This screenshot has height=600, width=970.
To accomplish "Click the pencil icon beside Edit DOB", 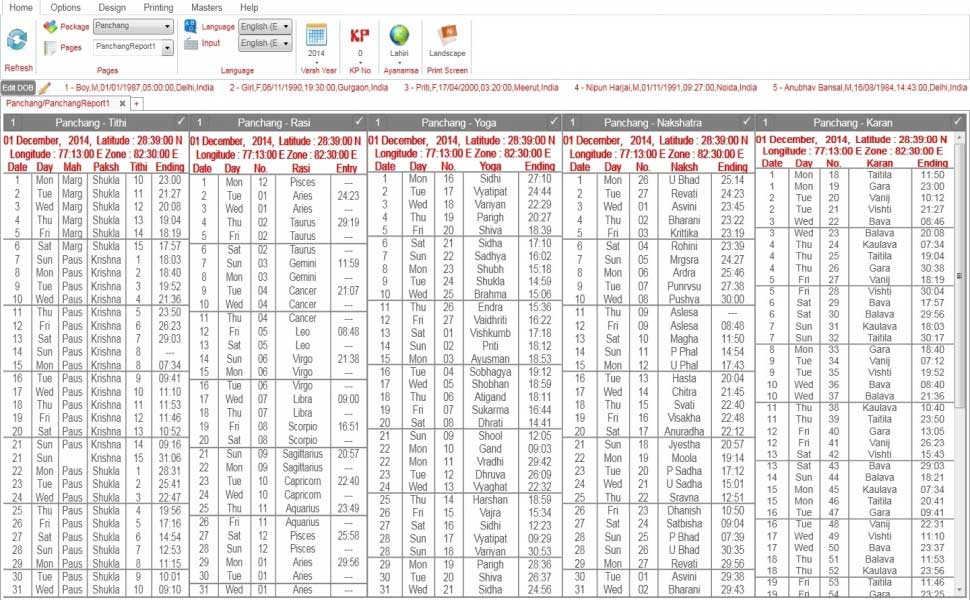I will [45, 88].
